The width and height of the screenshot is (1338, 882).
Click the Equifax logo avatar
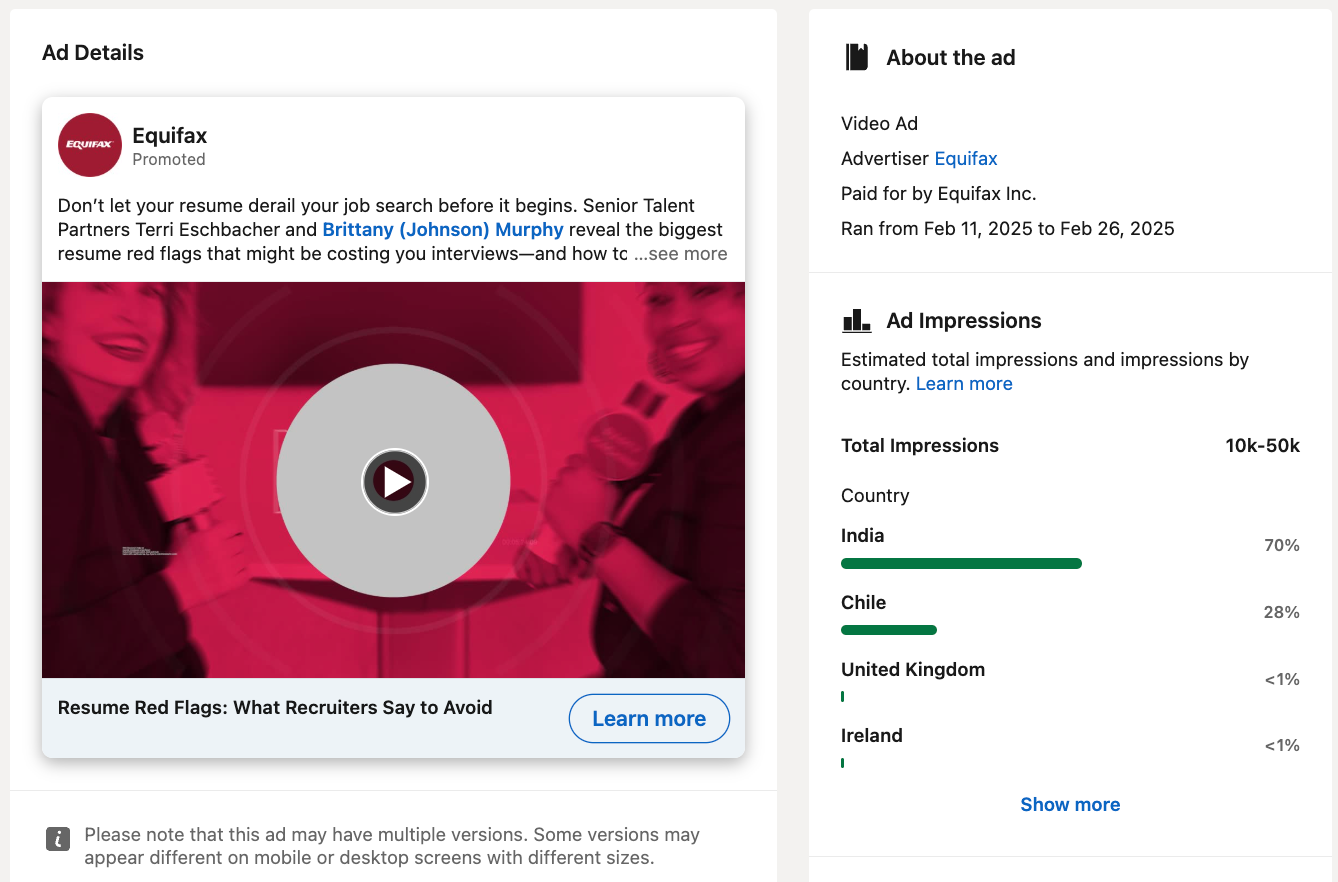click(x=90, y=145)
